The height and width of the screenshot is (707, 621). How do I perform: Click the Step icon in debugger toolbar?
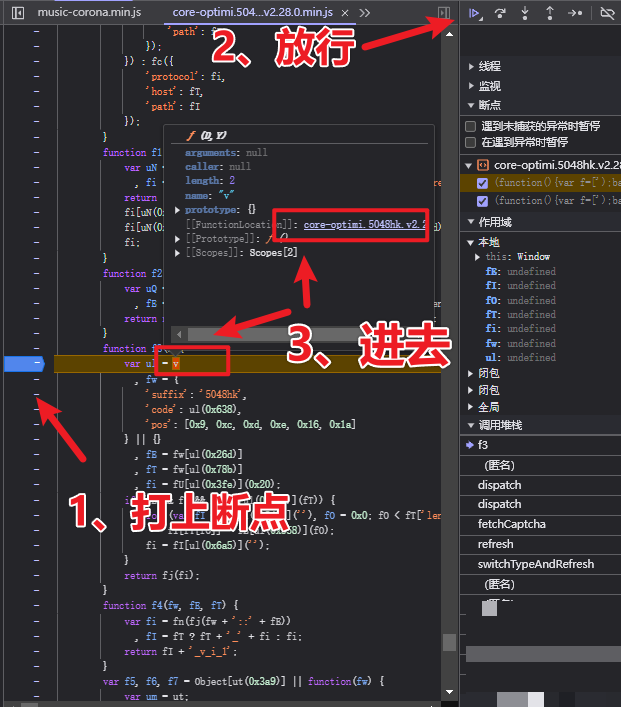tap(574, 13)
